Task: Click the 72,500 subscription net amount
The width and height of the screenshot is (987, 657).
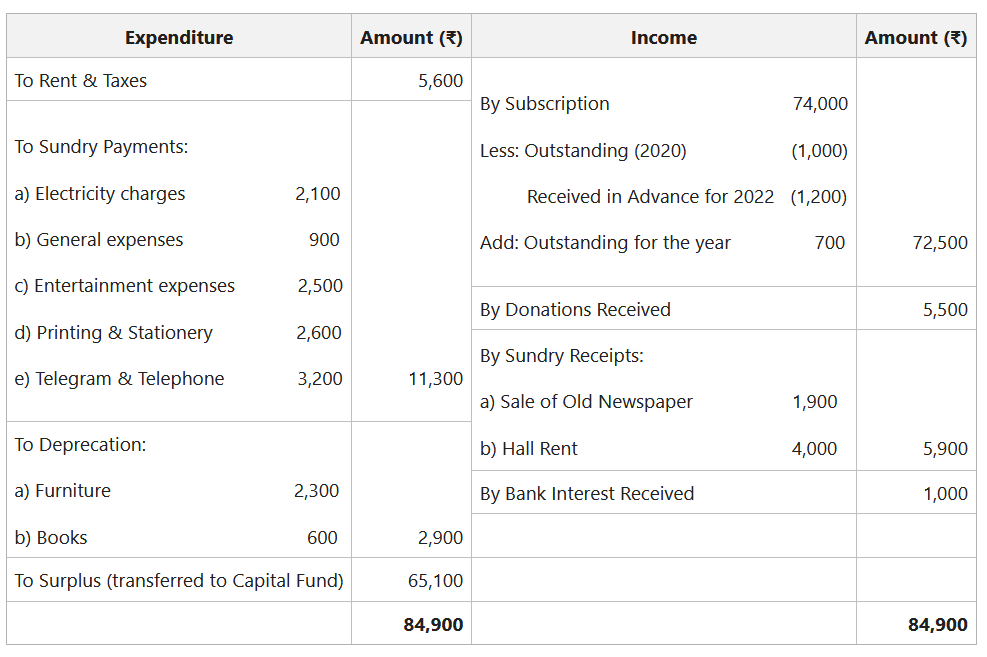Action: click(940, 243)
